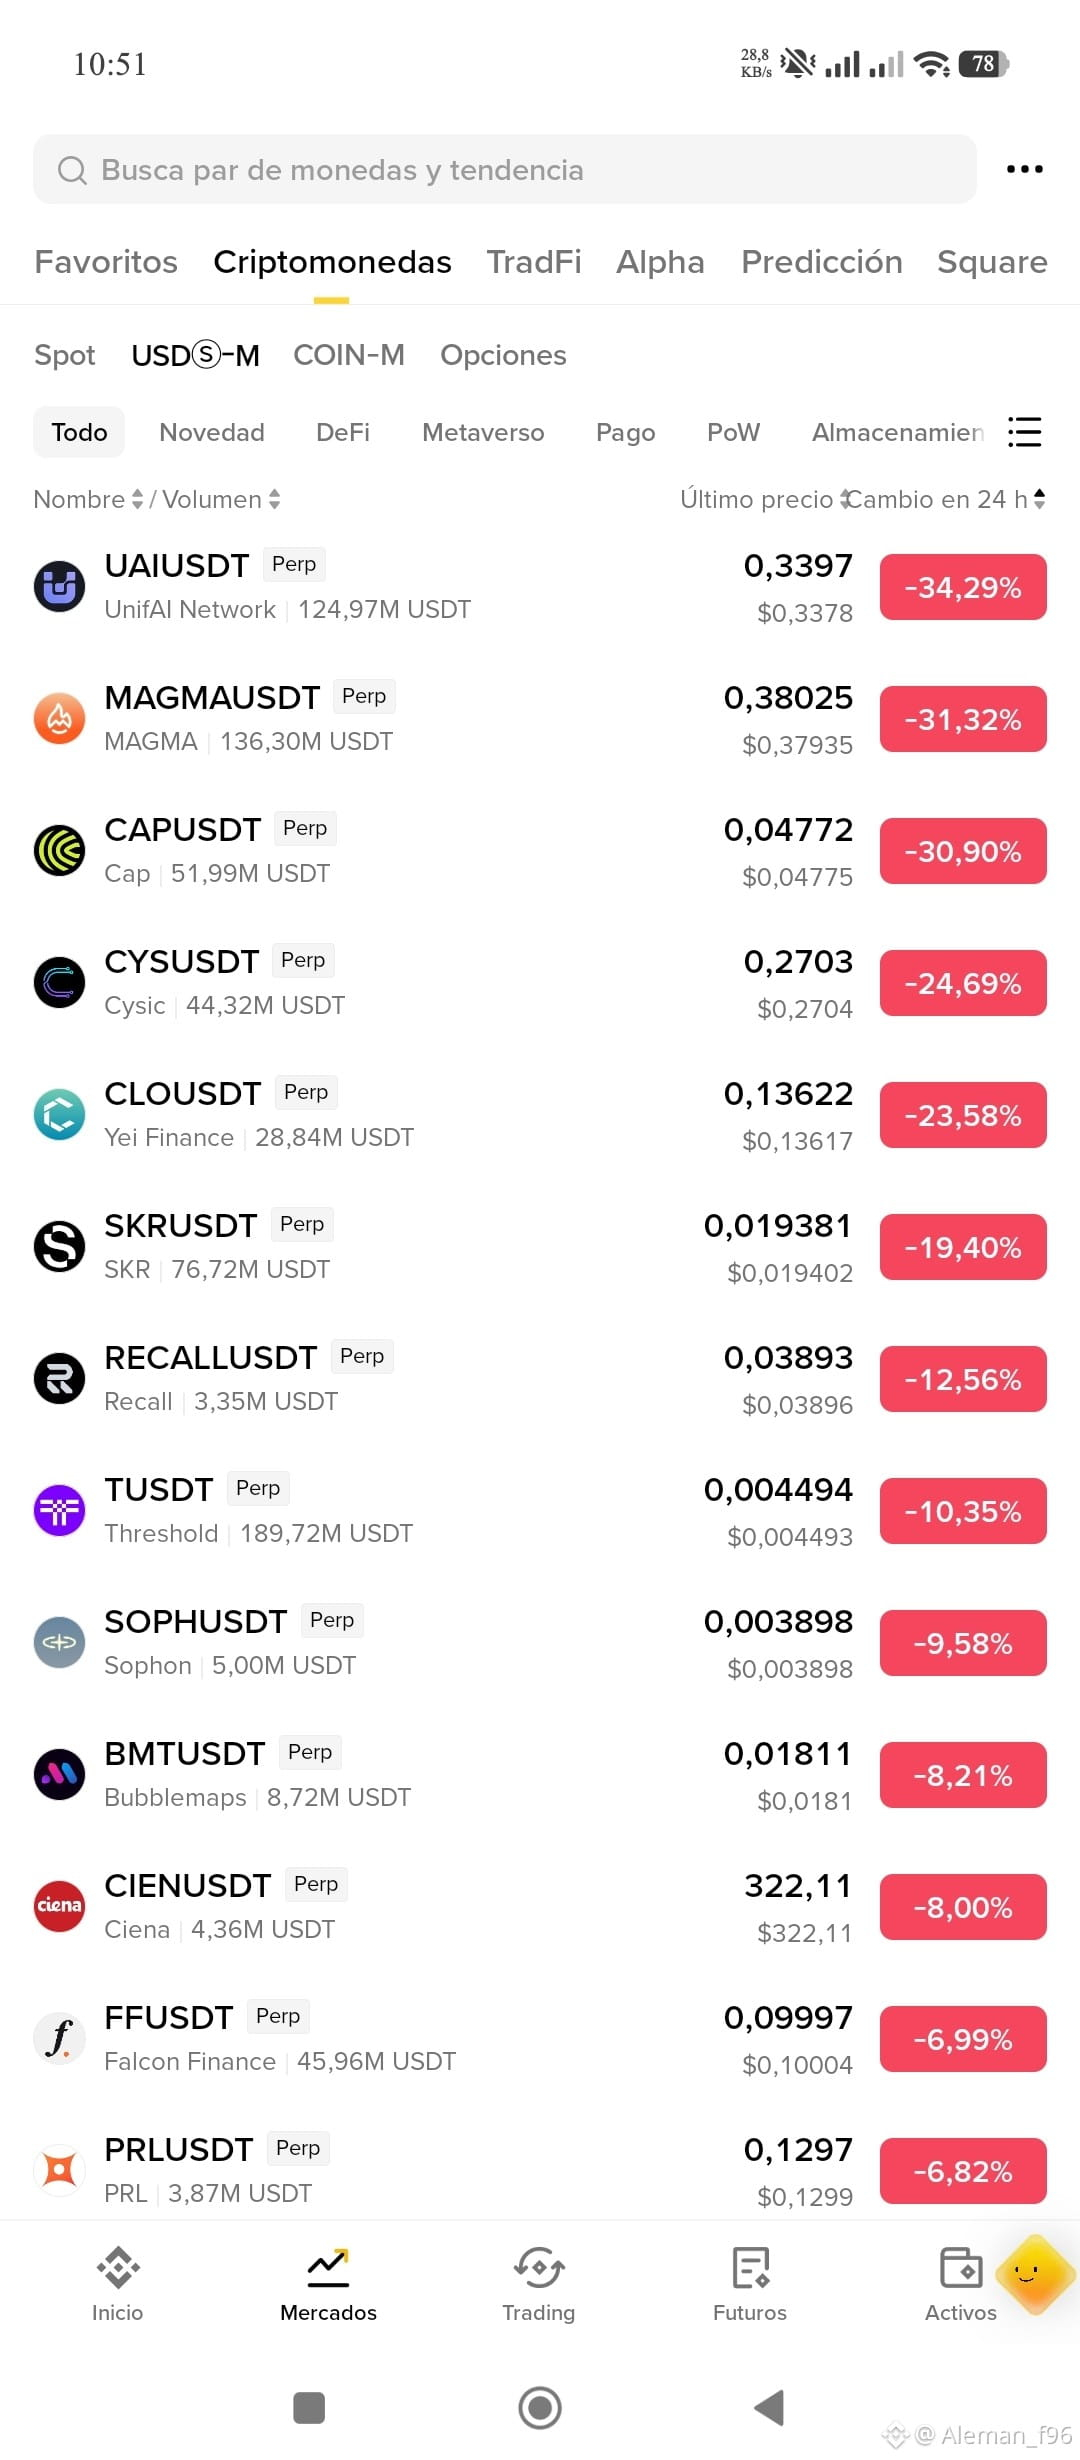Switch to the Favoritos tab
The width and height of the screenshot is (1080, 2460).
[x=106, y=262]
